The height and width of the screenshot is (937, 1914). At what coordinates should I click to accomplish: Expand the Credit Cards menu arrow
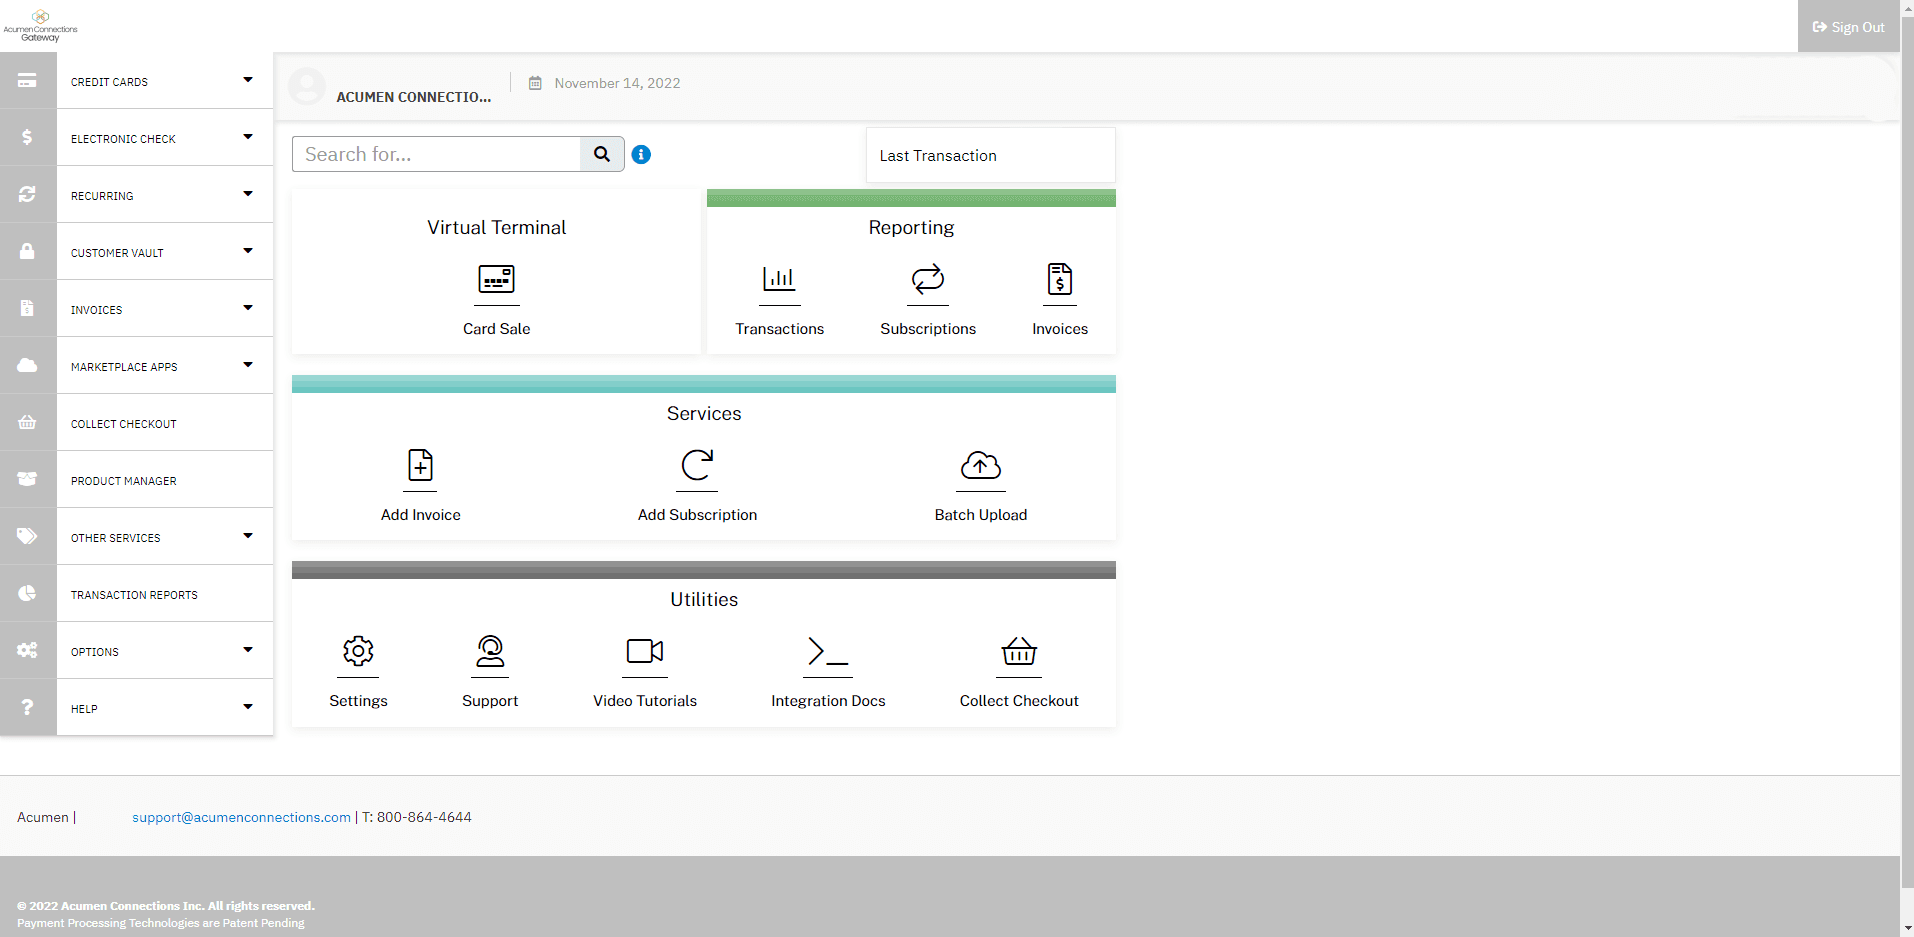248,80
